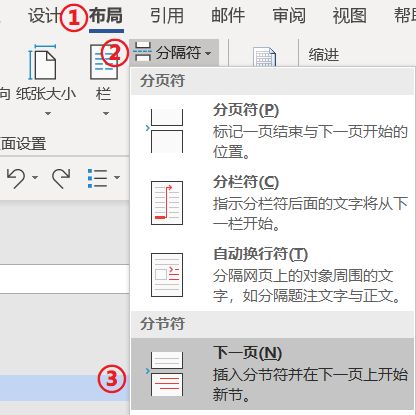Click the 纸张大小 page icon

click(x=42, y=63)
